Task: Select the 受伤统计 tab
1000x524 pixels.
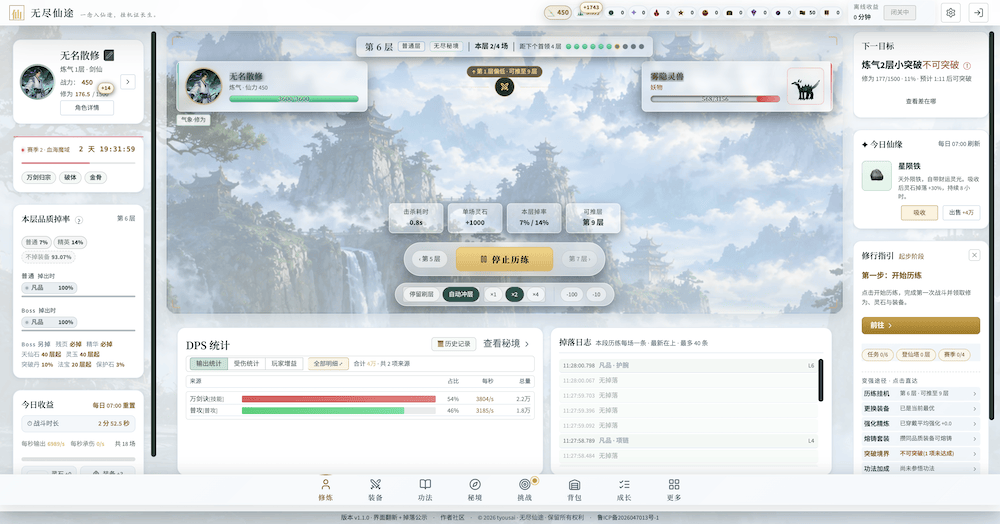Action: tap(246, 363)
